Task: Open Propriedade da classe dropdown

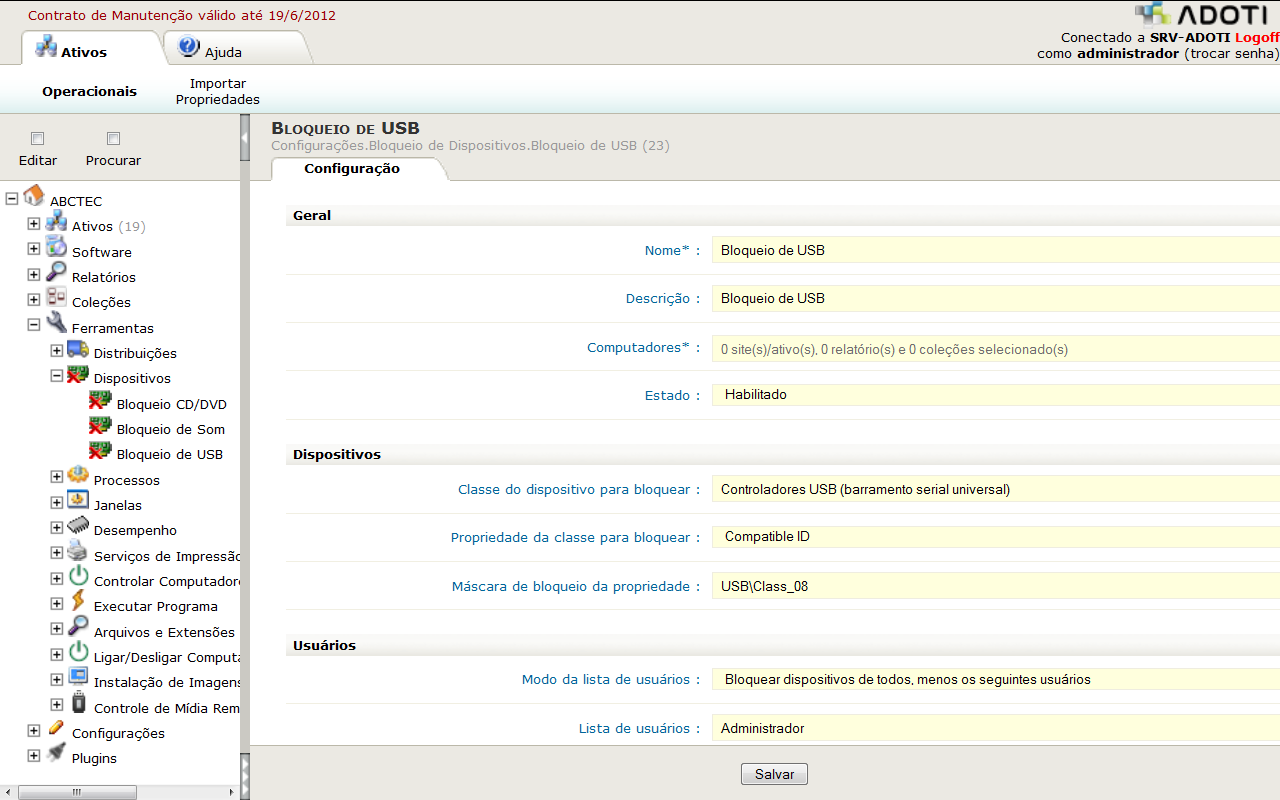Action: tap(996, 537)
